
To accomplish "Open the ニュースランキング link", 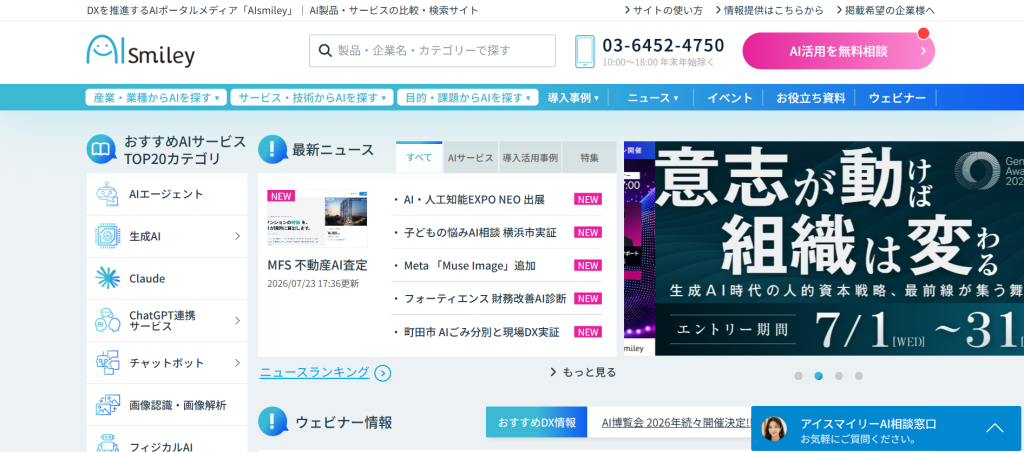I will click(315, 372).
